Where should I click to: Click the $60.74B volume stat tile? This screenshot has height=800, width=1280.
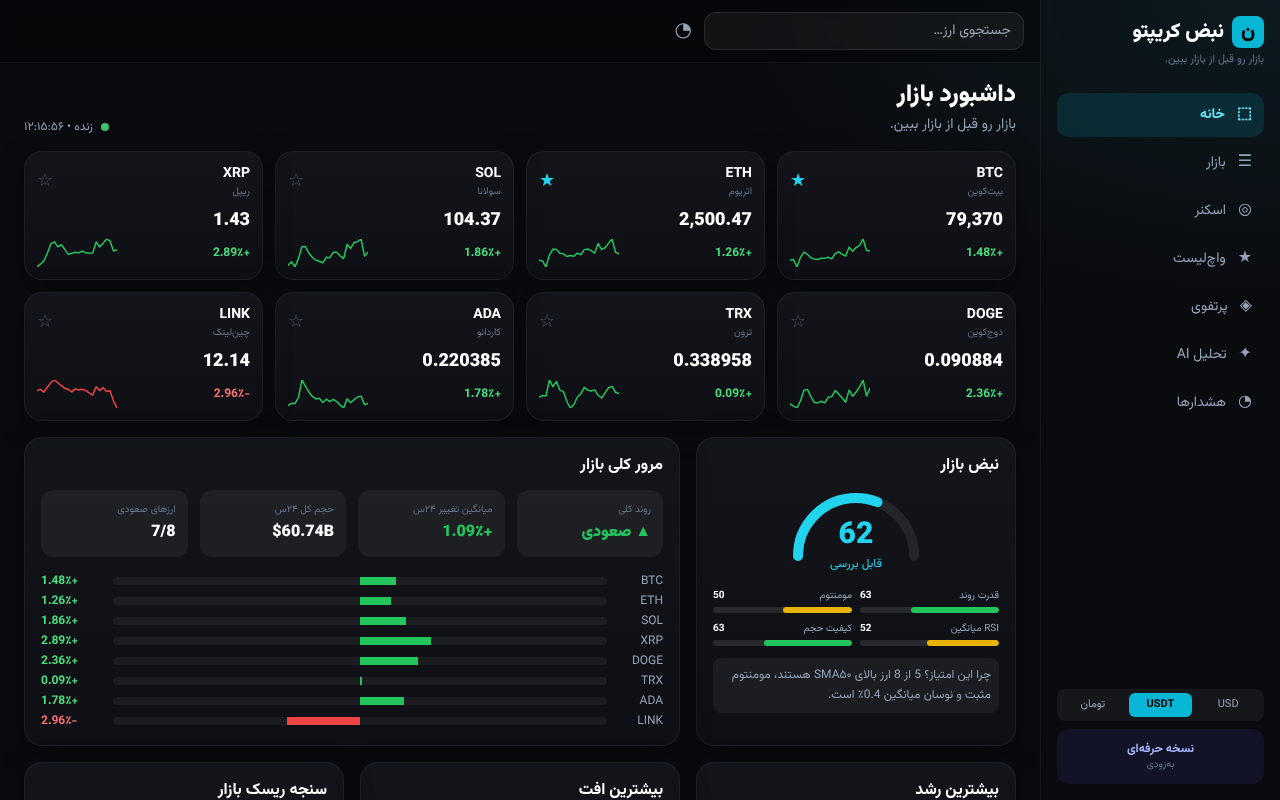(273, 523)
